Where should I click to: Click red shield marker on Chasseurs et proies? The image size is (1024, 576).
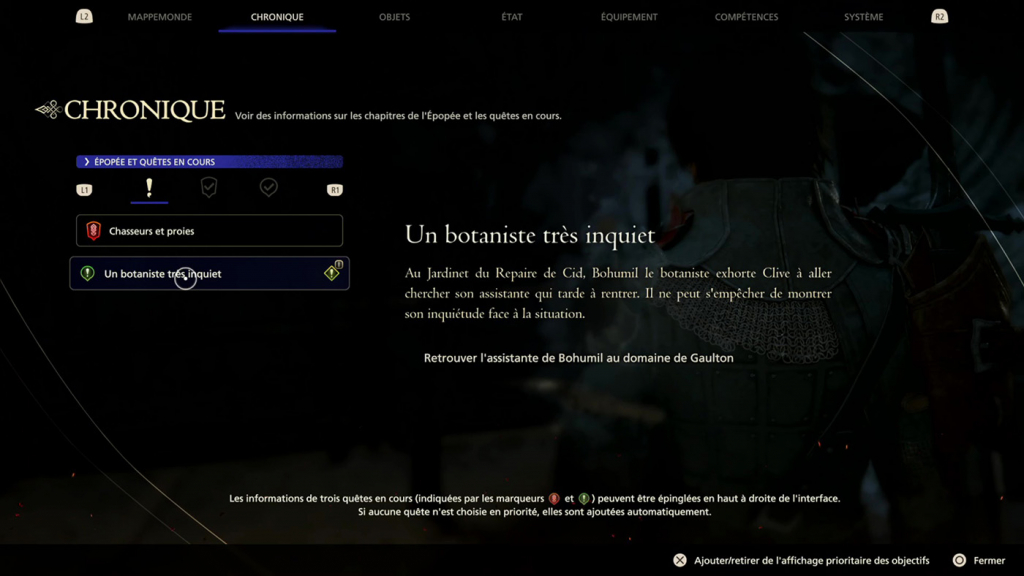pos(93,231)
